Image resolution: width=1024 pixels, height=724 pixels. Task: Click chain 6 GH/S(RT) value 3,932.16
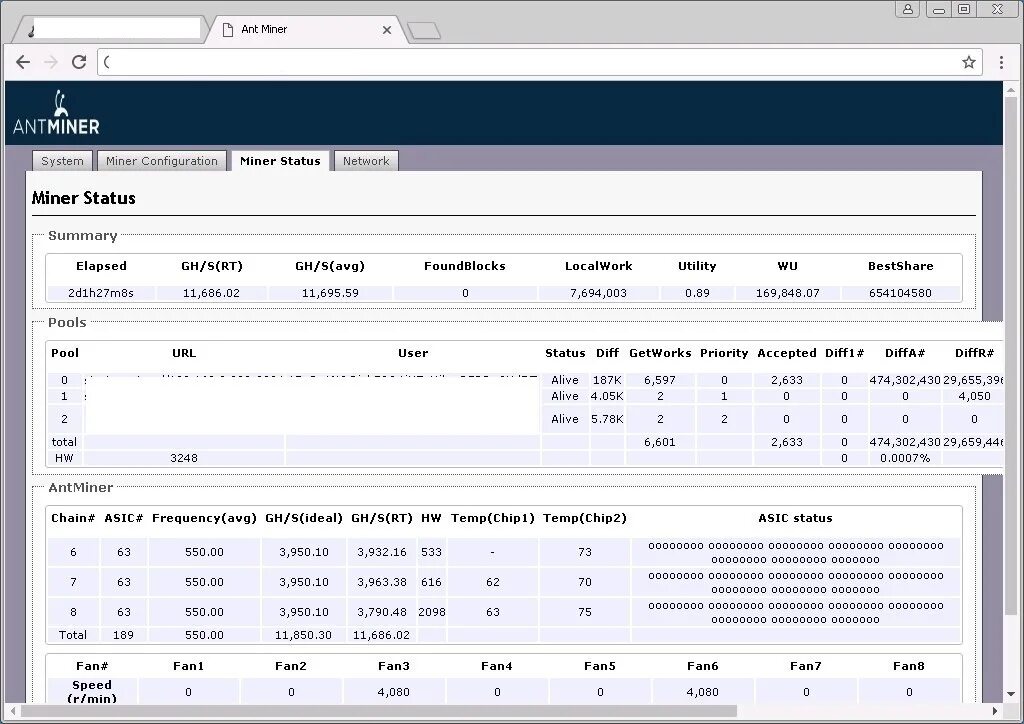coord(381,552)
